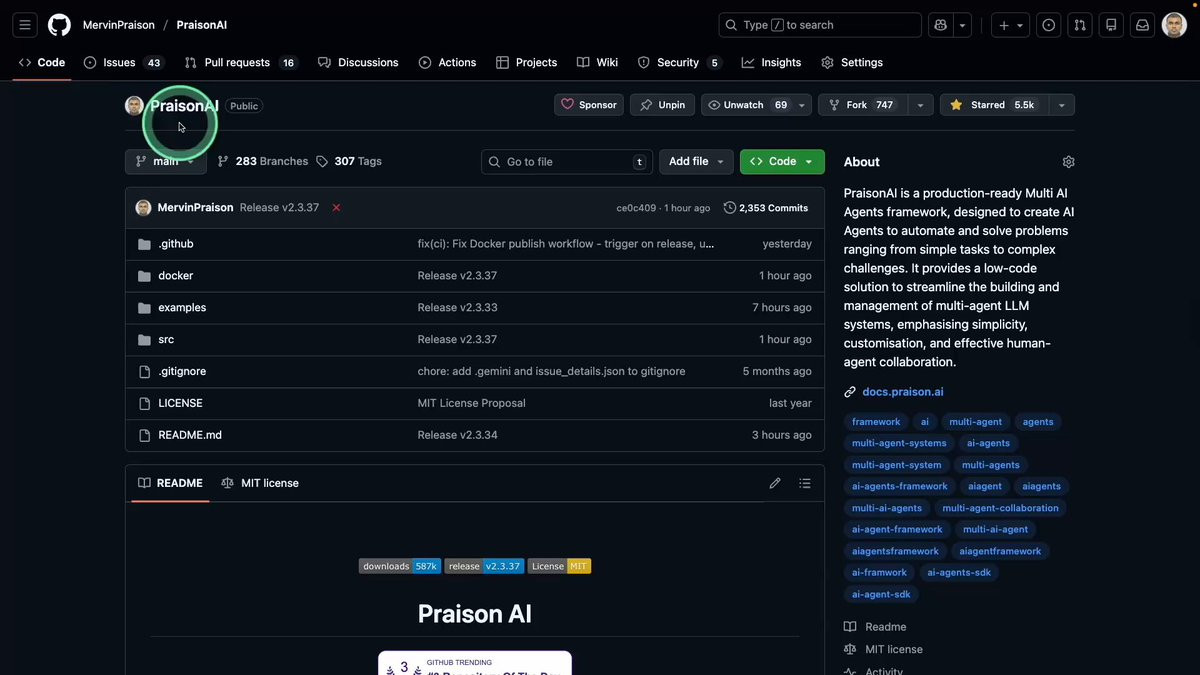Click the PraisonAI repository title
This screenshot has width=1200, height=675.
pos(184,106)
